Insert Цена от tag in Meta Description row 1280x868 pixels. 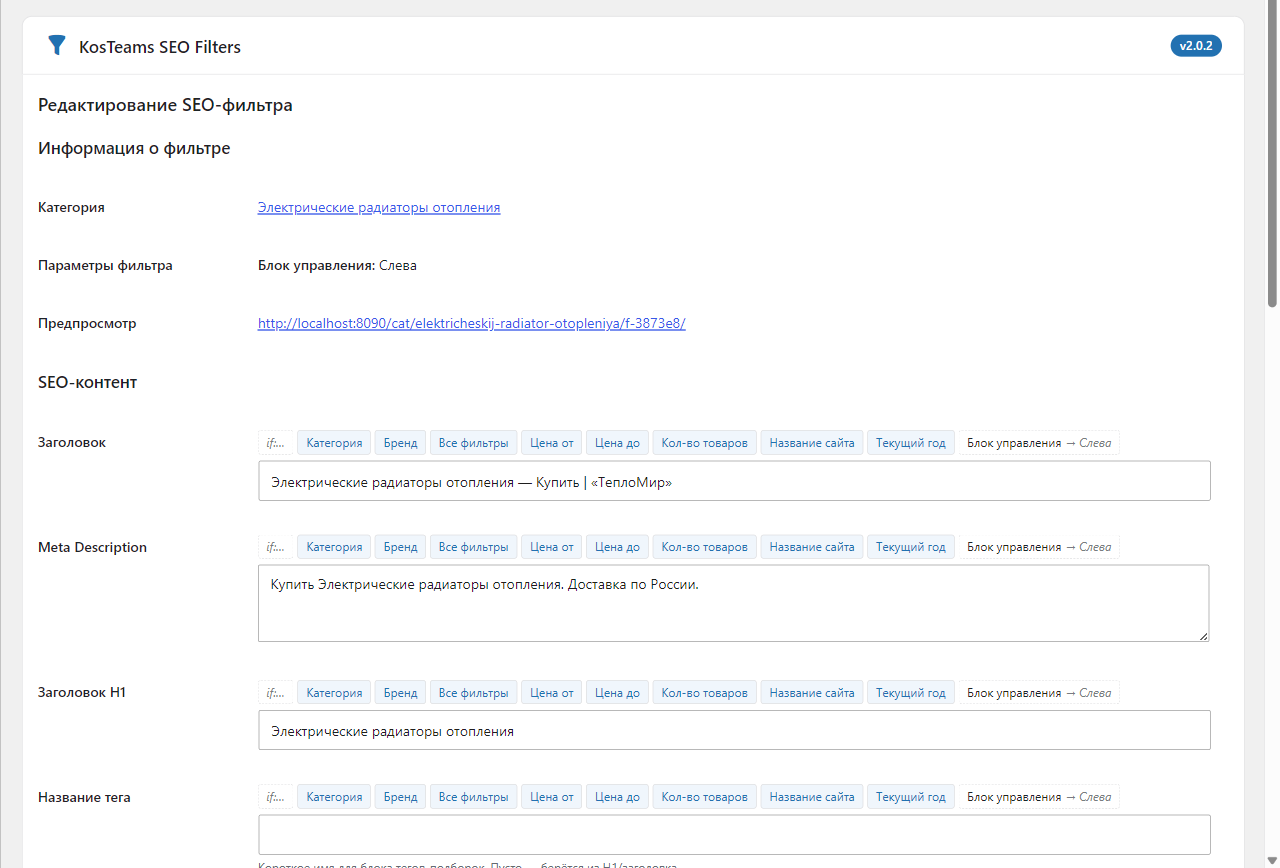click(x=552, y=547)
